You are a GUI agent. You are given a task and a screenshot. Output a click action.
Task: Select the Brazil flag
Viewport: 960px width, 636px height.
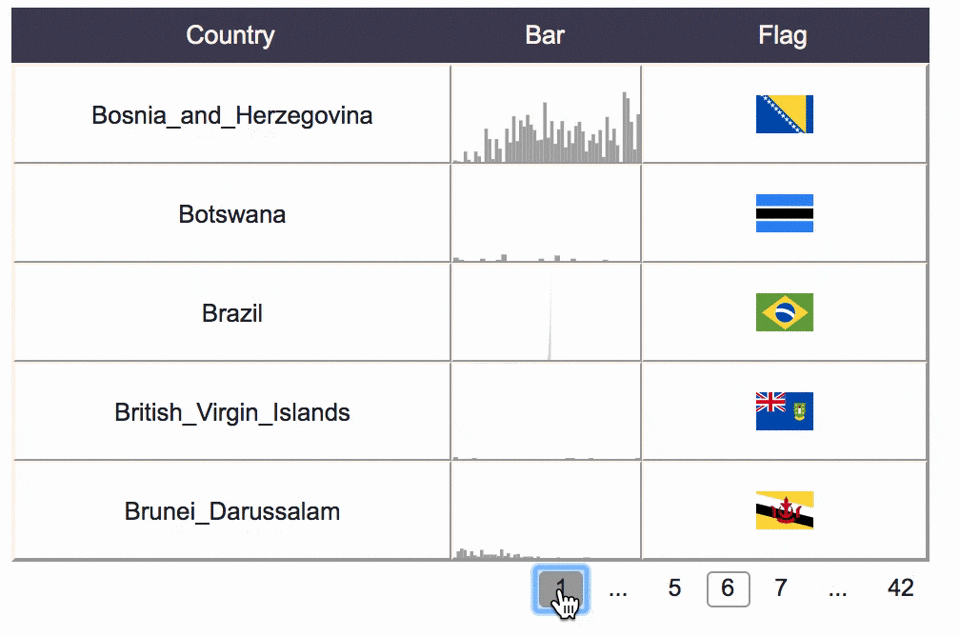click(784, 312)
